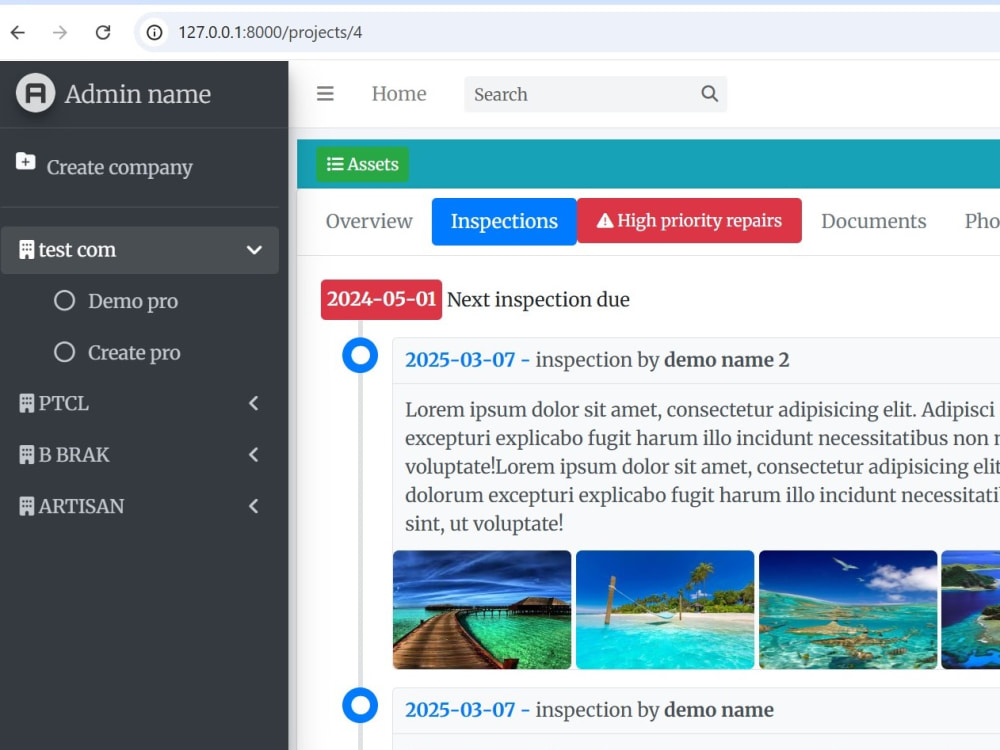Viewport: 1000px width, 750px height.
Task: Open Create pro in sidebar
Action: point(134,353)
